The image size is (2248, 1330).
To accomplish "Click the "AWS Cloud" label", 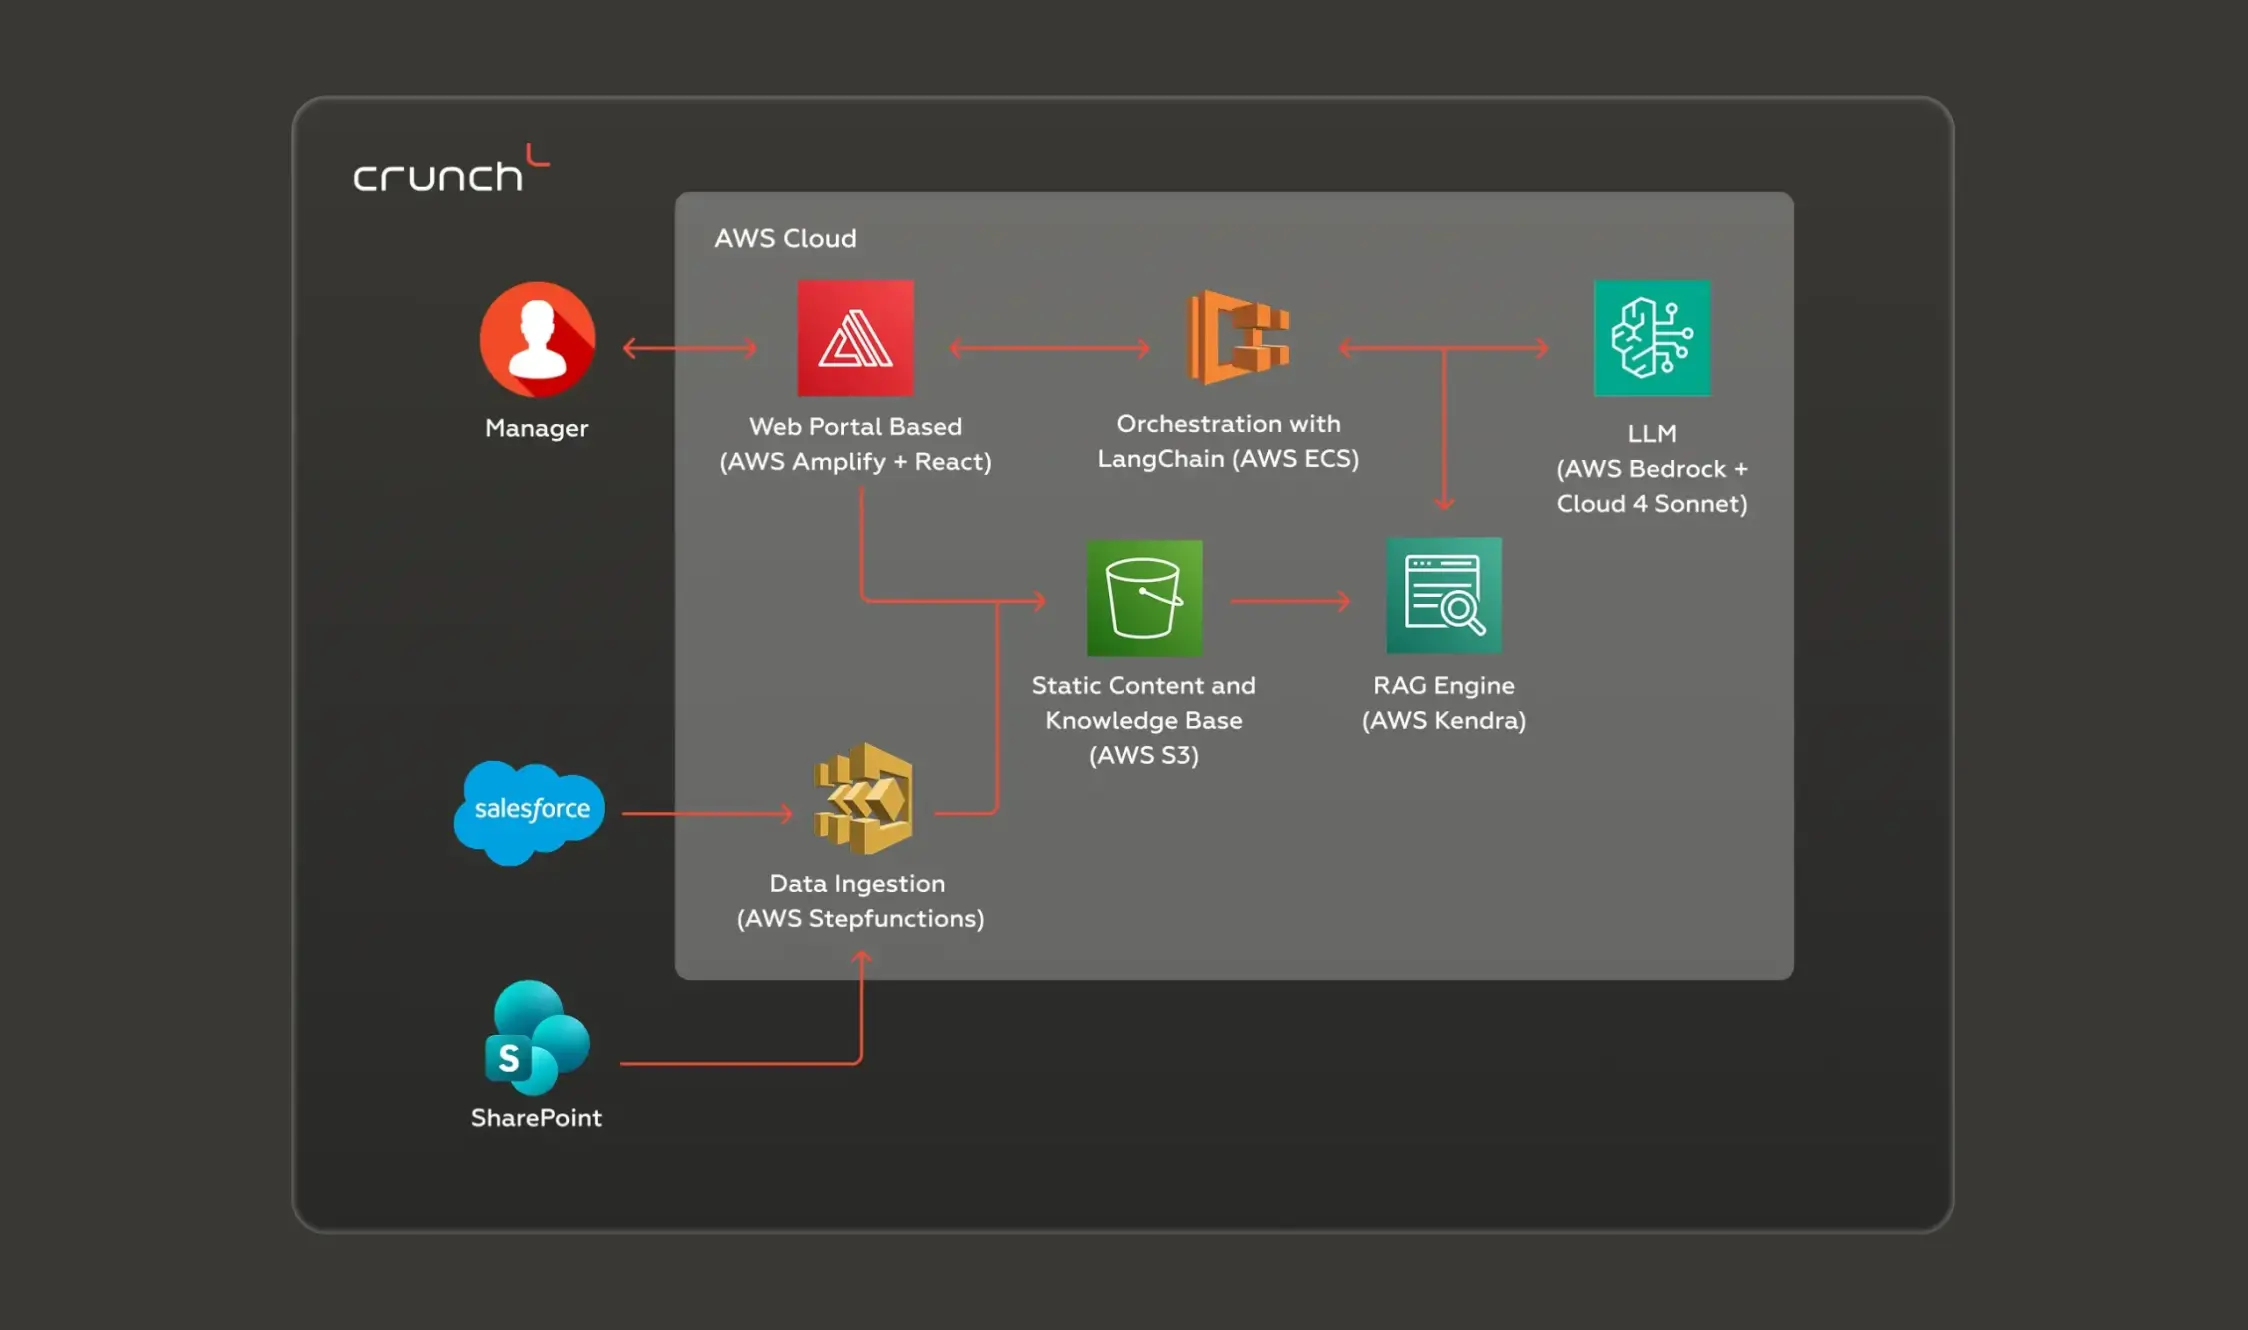I will click(x=785, y=238).
